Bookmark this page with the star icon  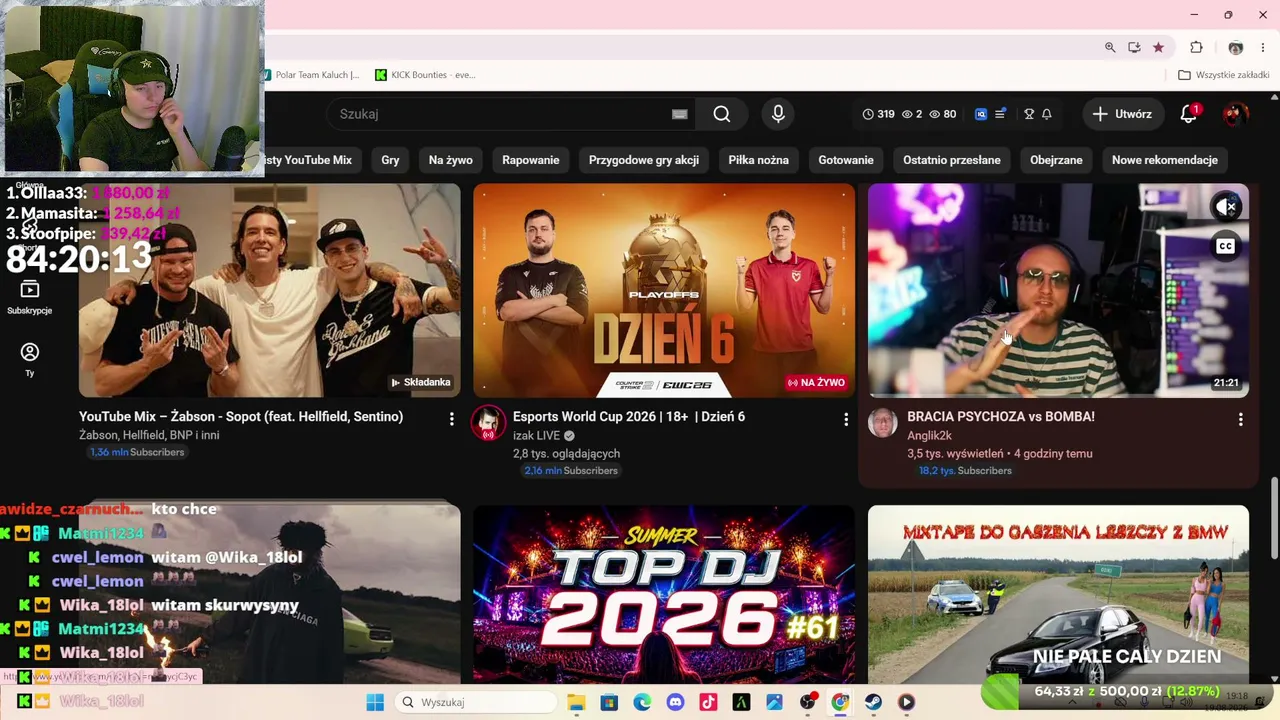click(1158, 47)
